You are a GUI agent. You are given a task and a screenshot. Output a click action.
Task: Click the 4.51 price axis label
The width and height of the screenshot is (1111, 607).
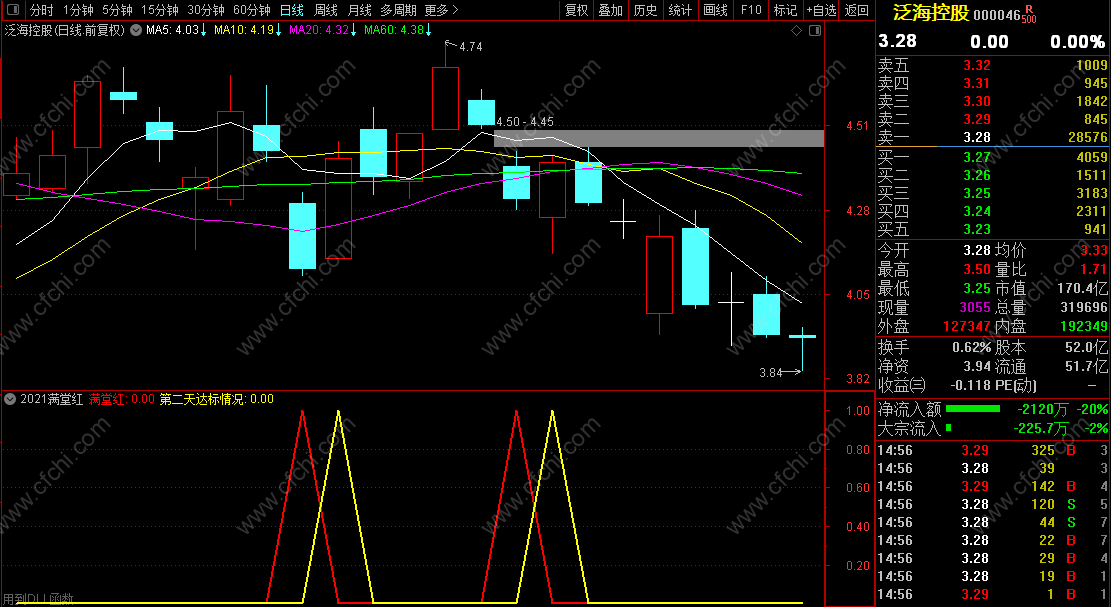(x=857, y=126)
